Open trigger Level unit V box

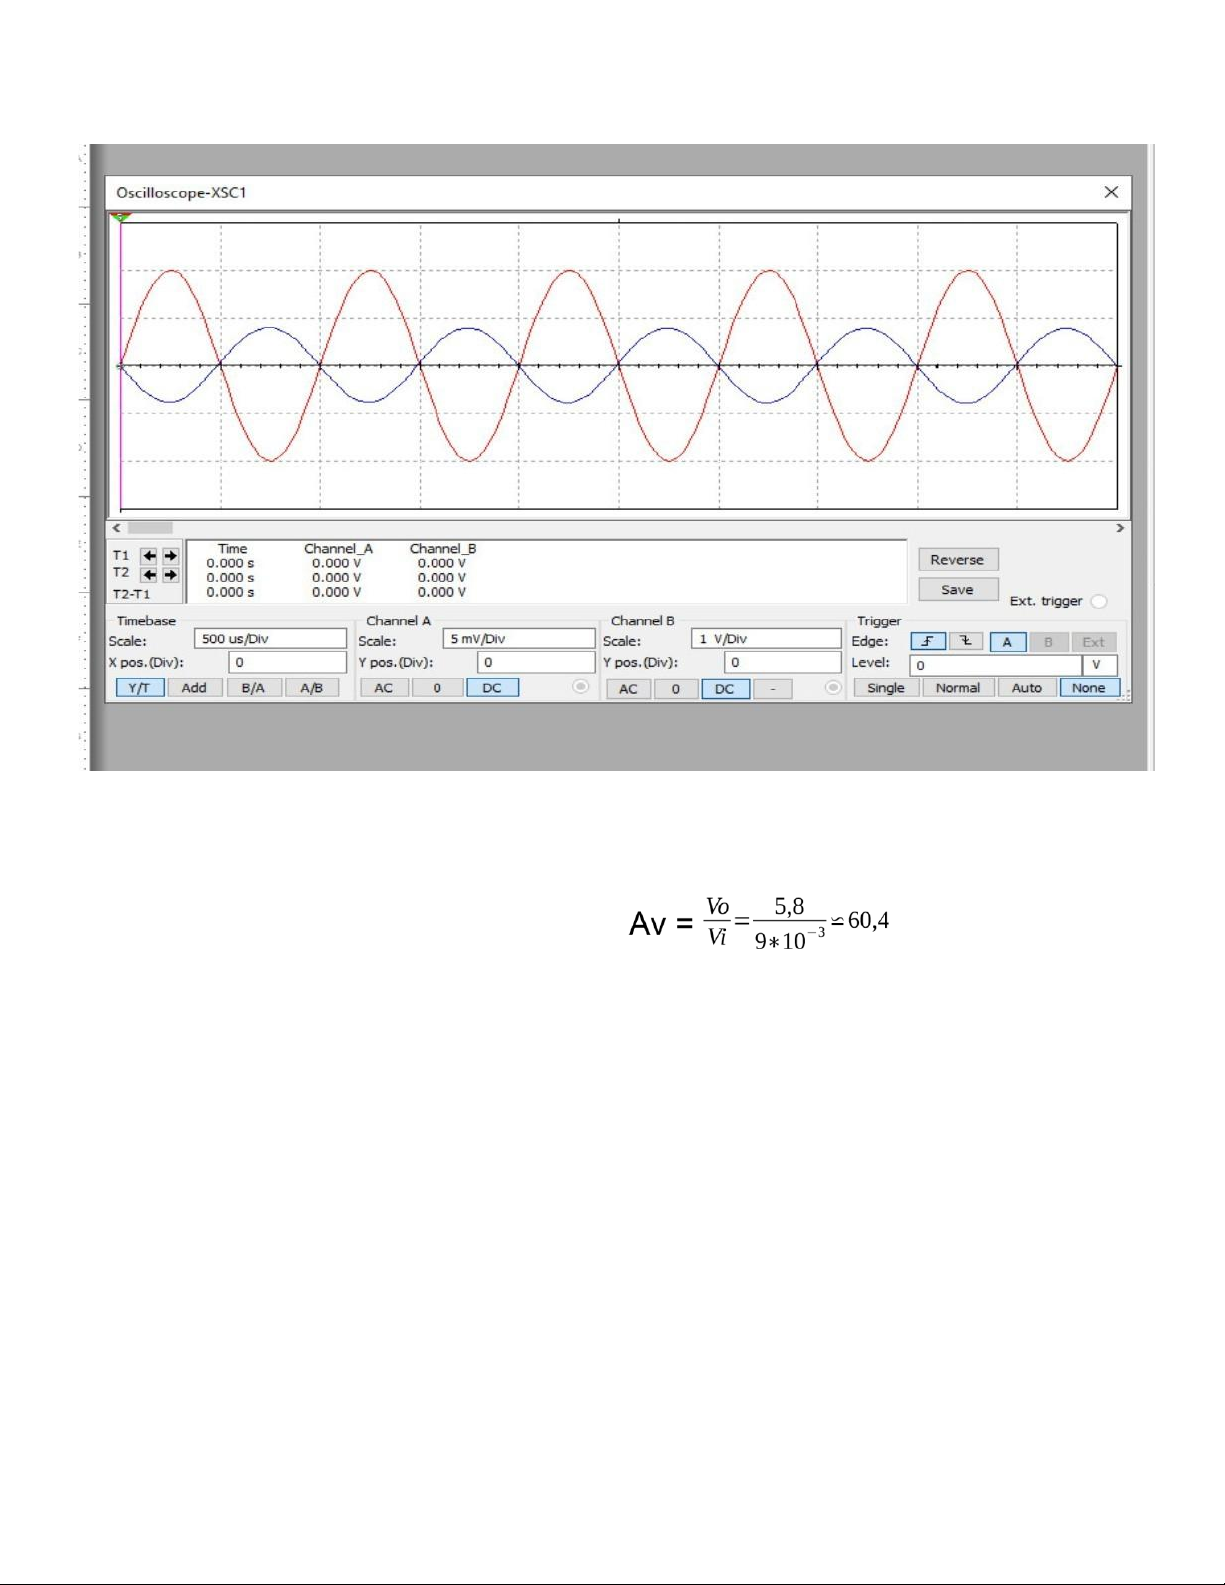pyautogui.click(x=1099, y=665)
